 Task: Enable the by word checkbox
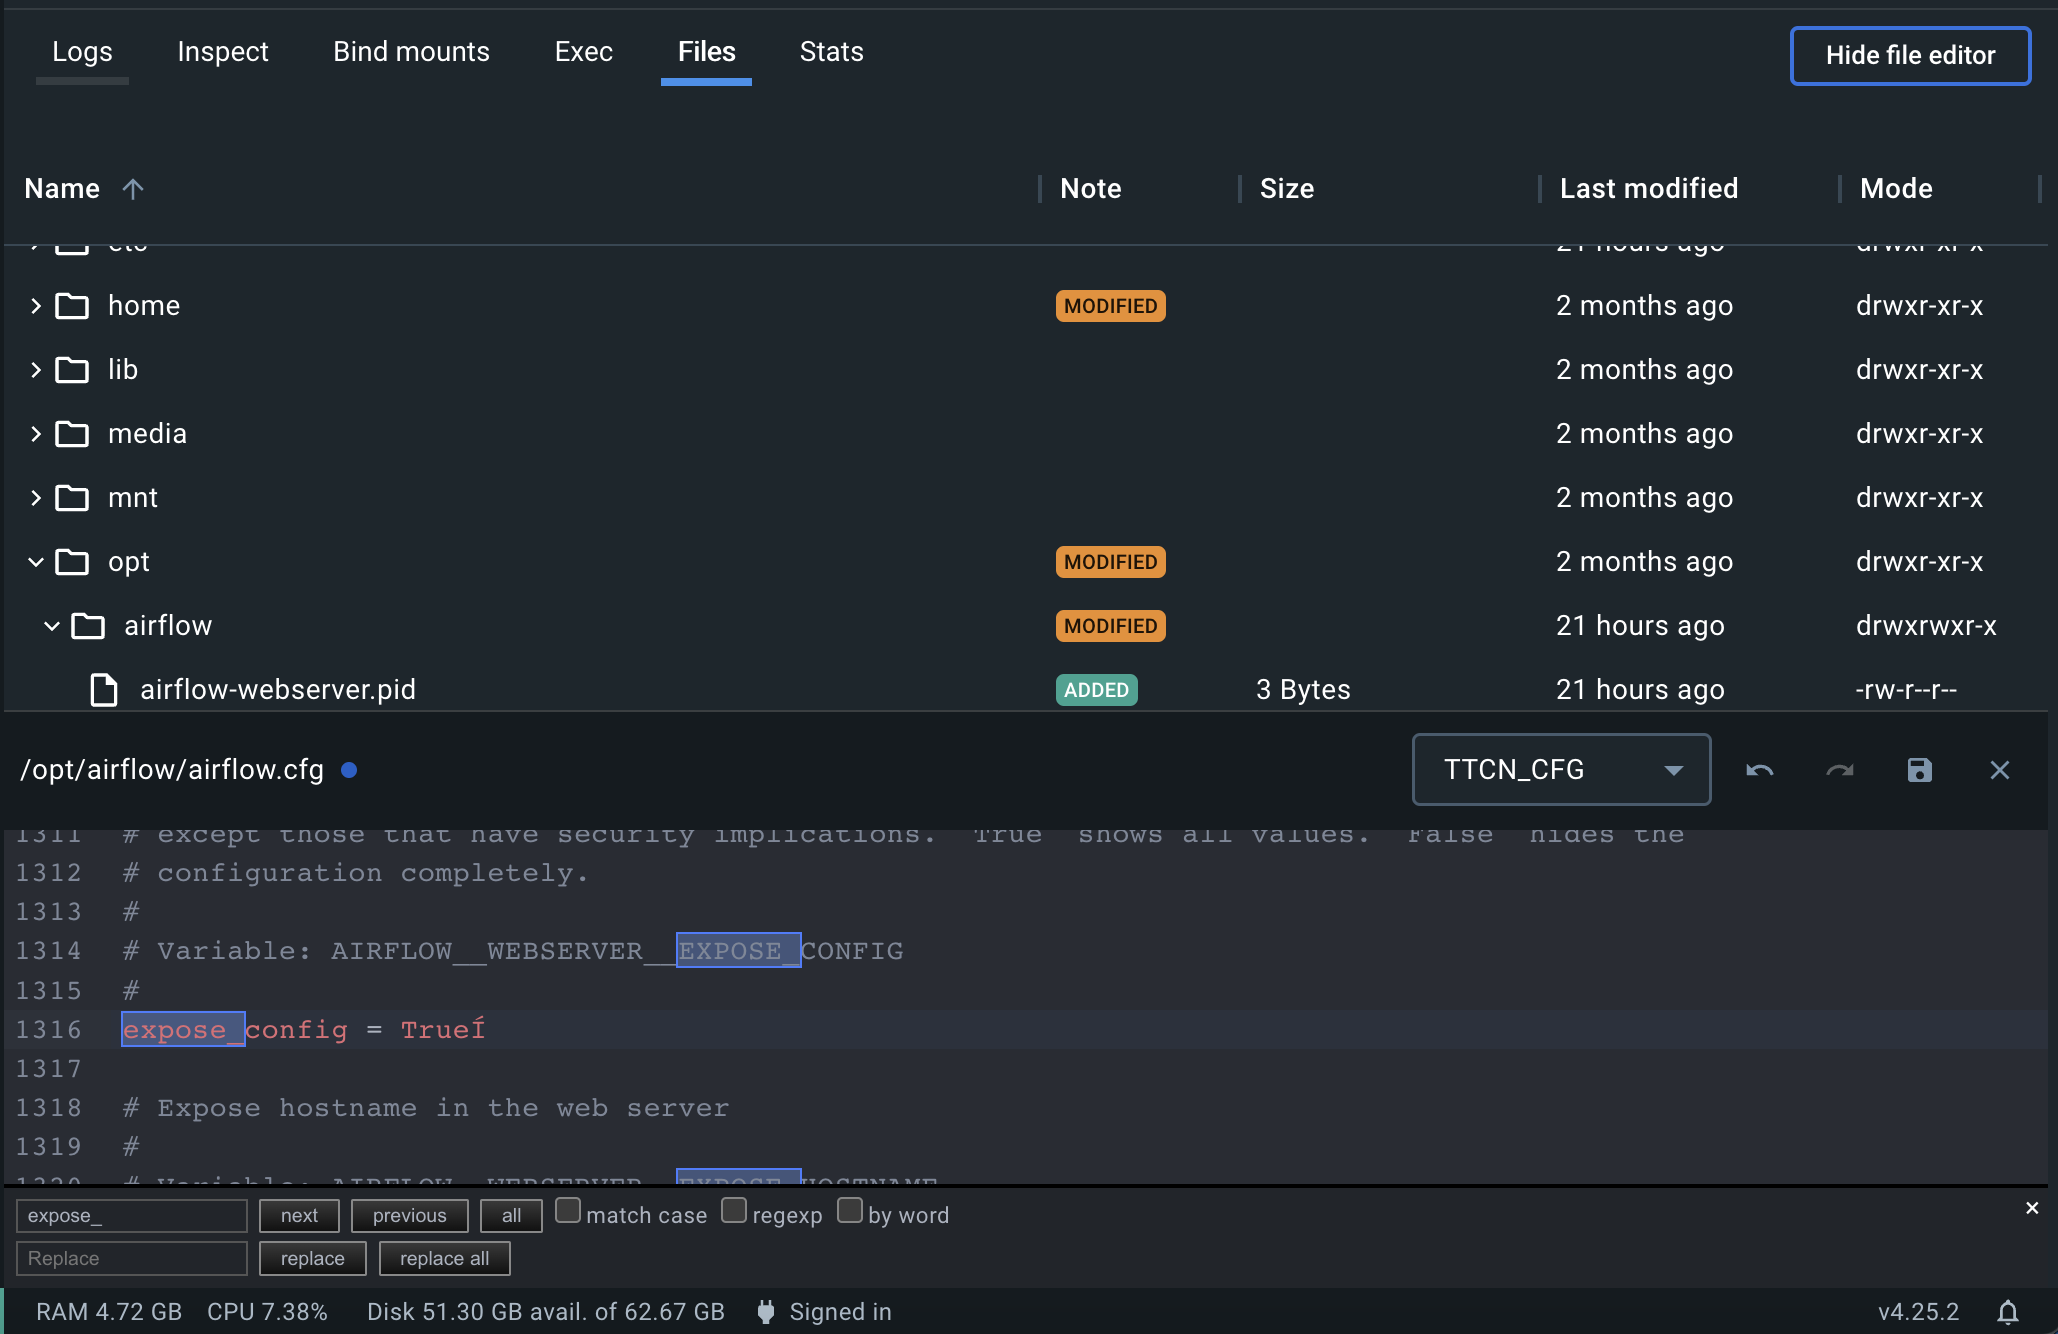(850, 1211)
